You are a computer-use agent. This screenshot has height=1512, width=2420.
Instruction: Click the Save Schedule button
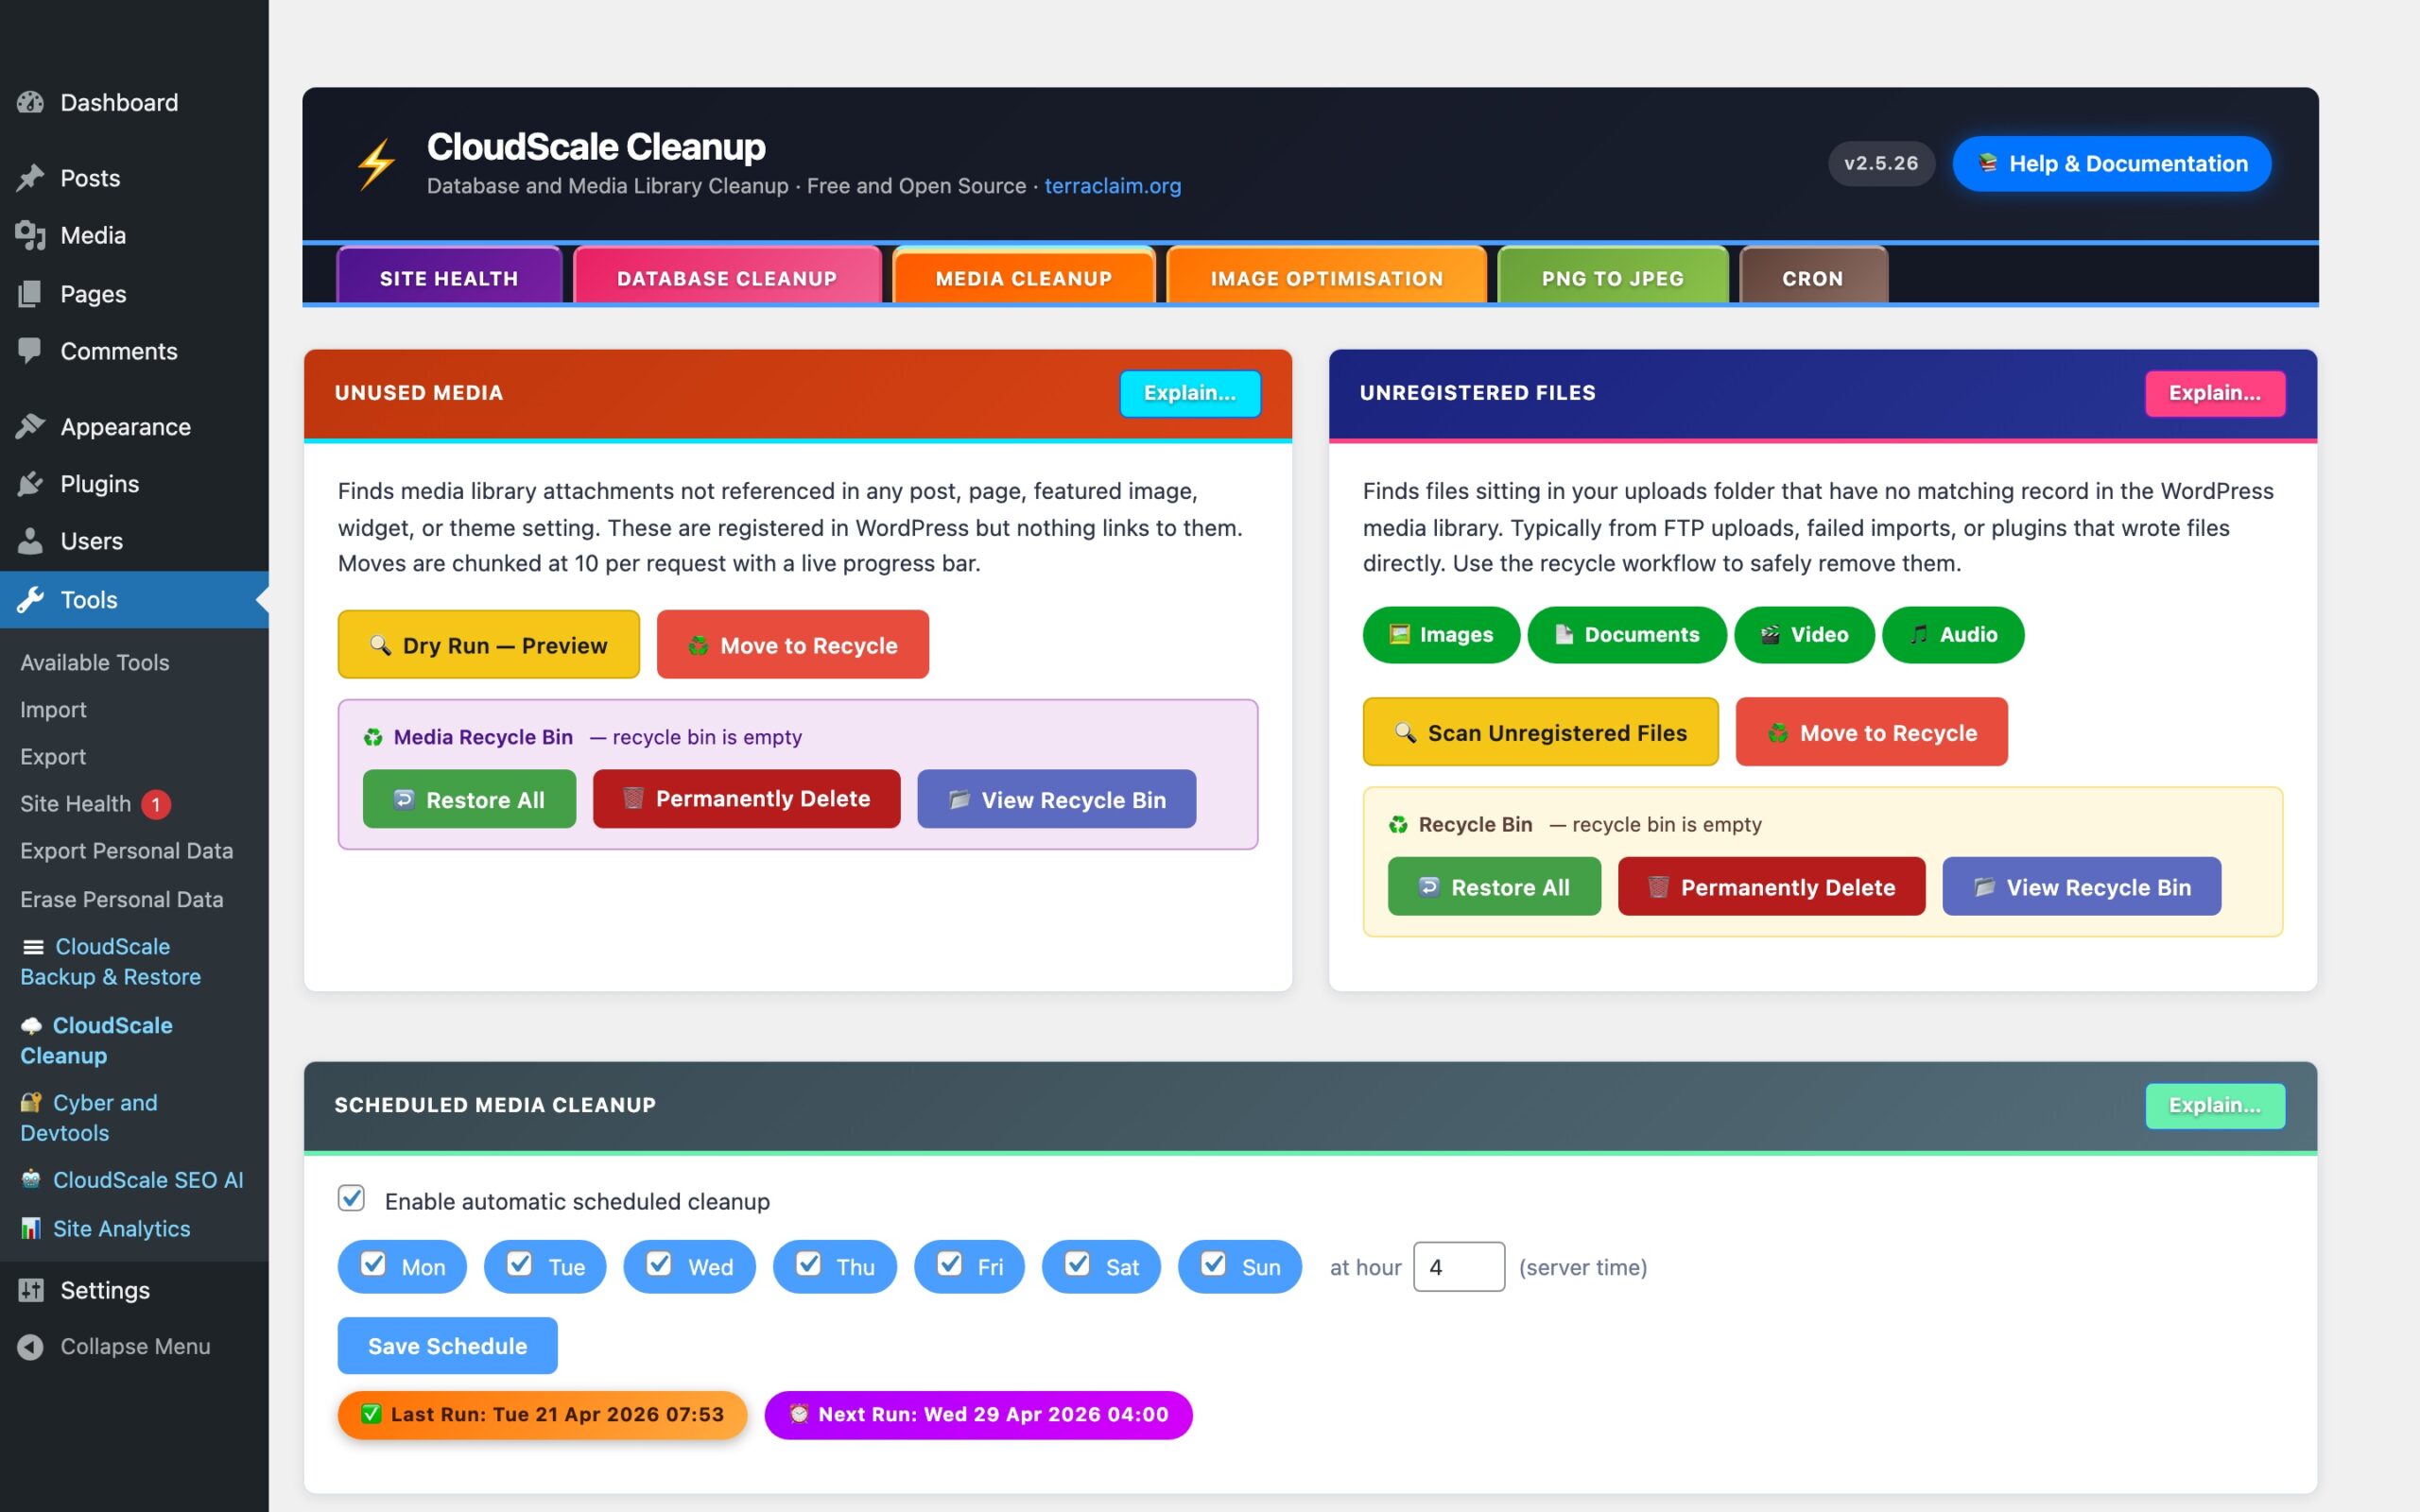point(447,1345)
